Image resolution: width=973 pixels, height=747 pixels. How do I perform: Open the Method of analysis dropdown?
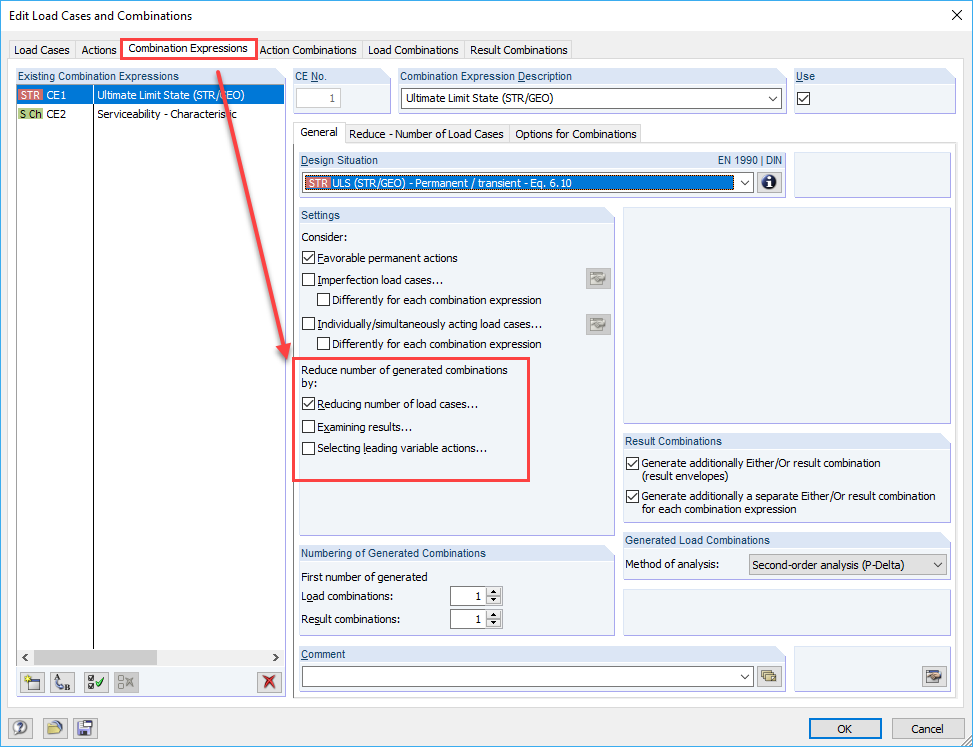938,565
